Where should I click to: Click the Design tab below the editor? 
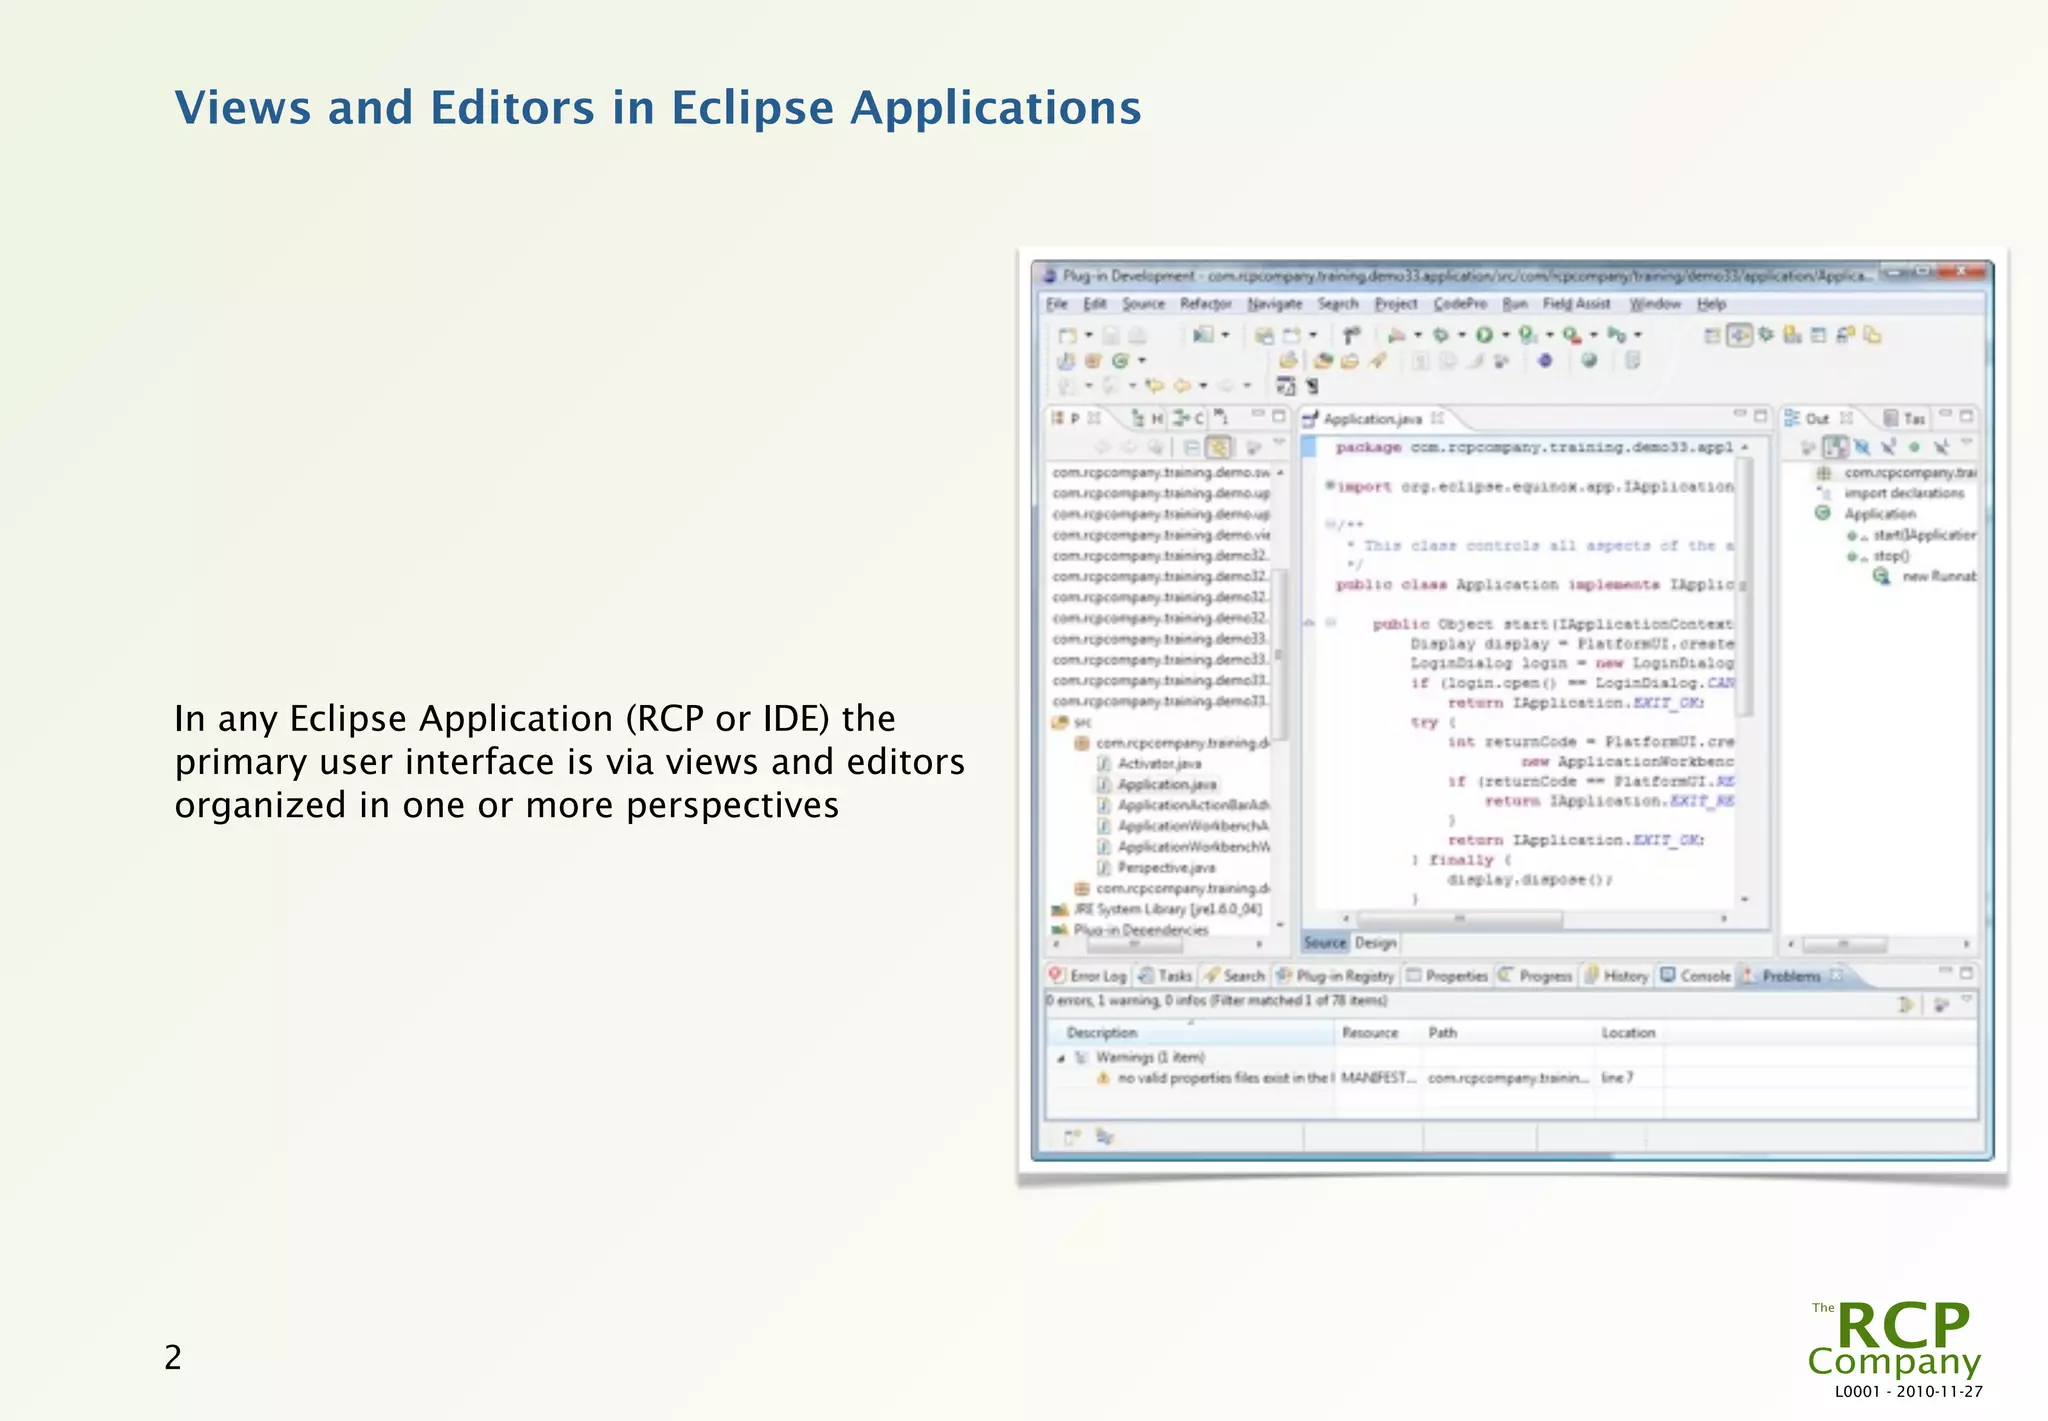[1375, 942]
